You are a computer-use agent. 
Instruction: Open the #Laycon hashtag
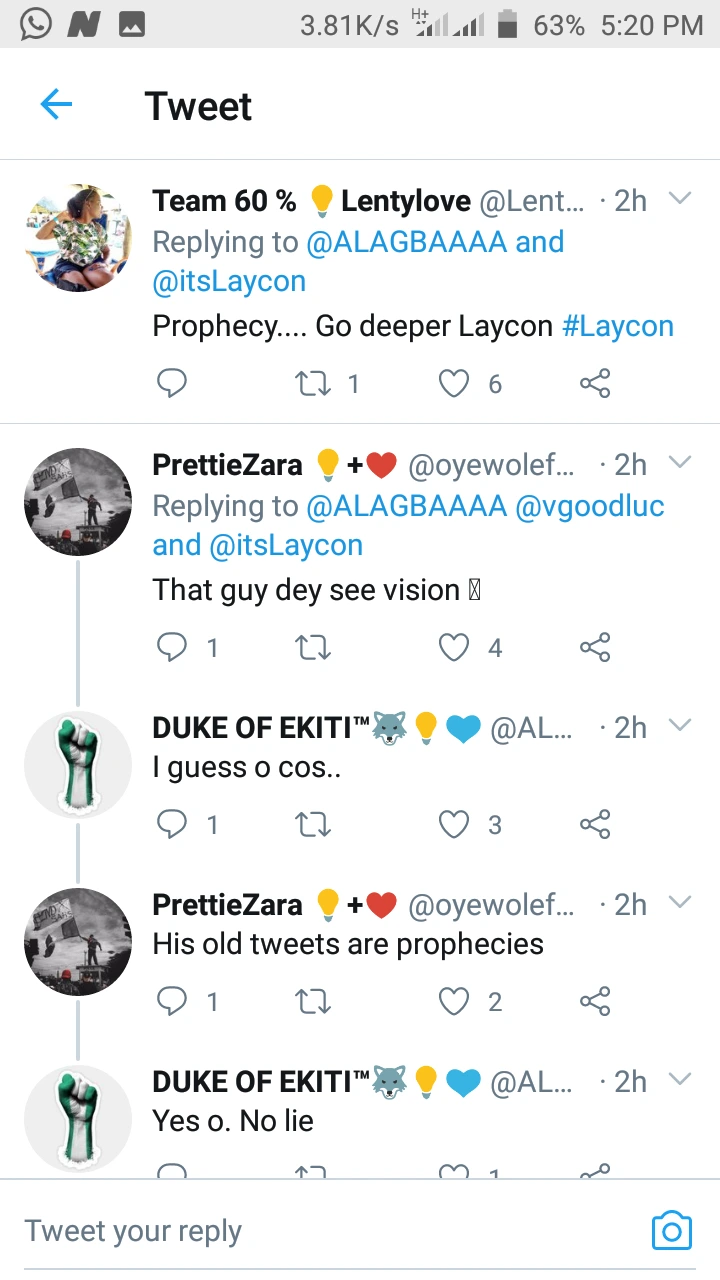coord(618,326)
